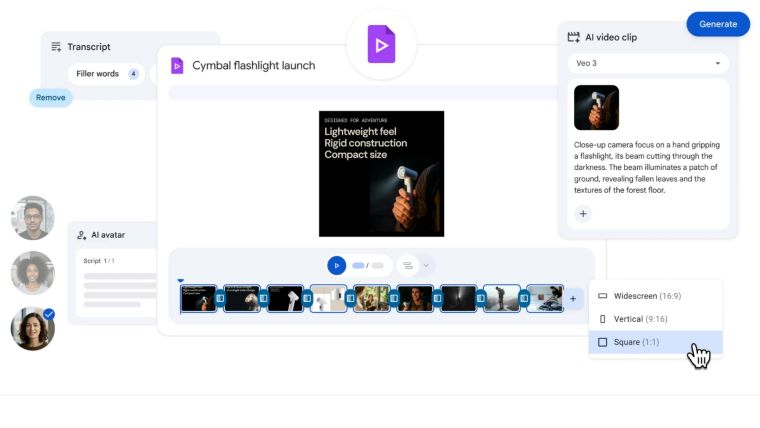The width and height of the screenshot is (760, 428).
Task: Add a reference image with the plus icon
Action: click(583, 213)
